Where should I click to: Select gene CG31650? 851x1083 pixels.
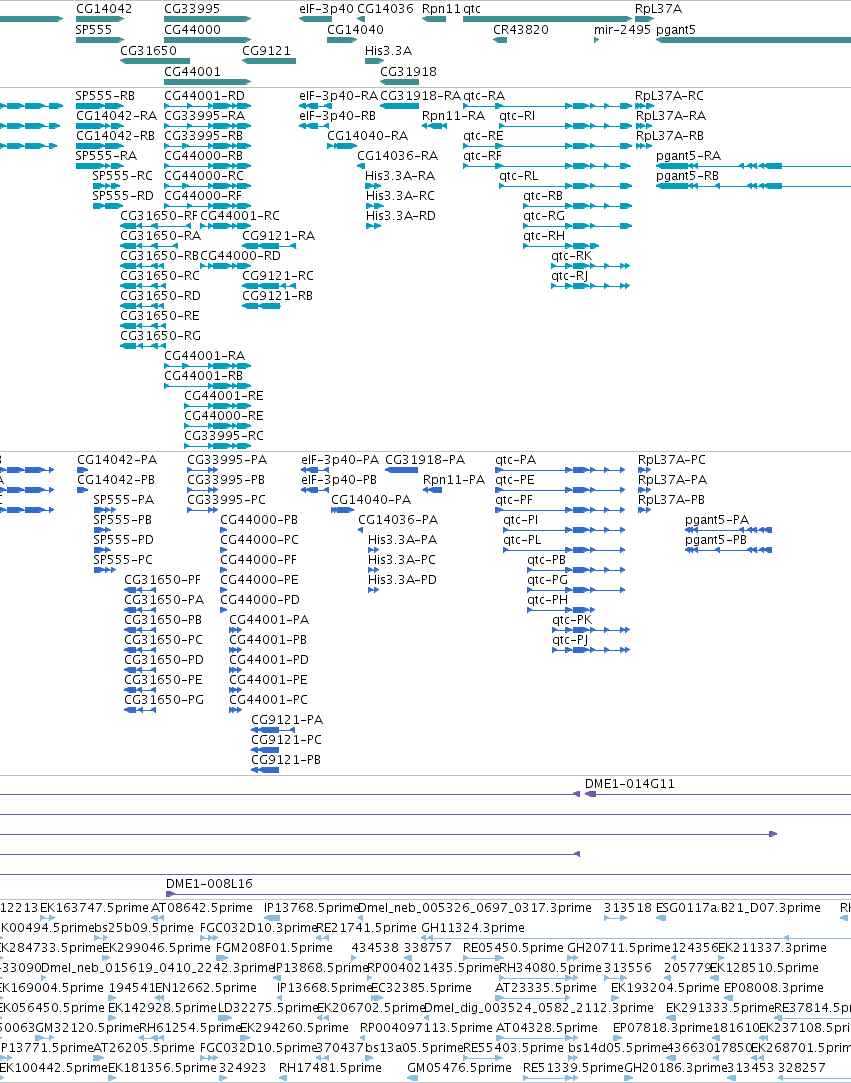[155, 61]
